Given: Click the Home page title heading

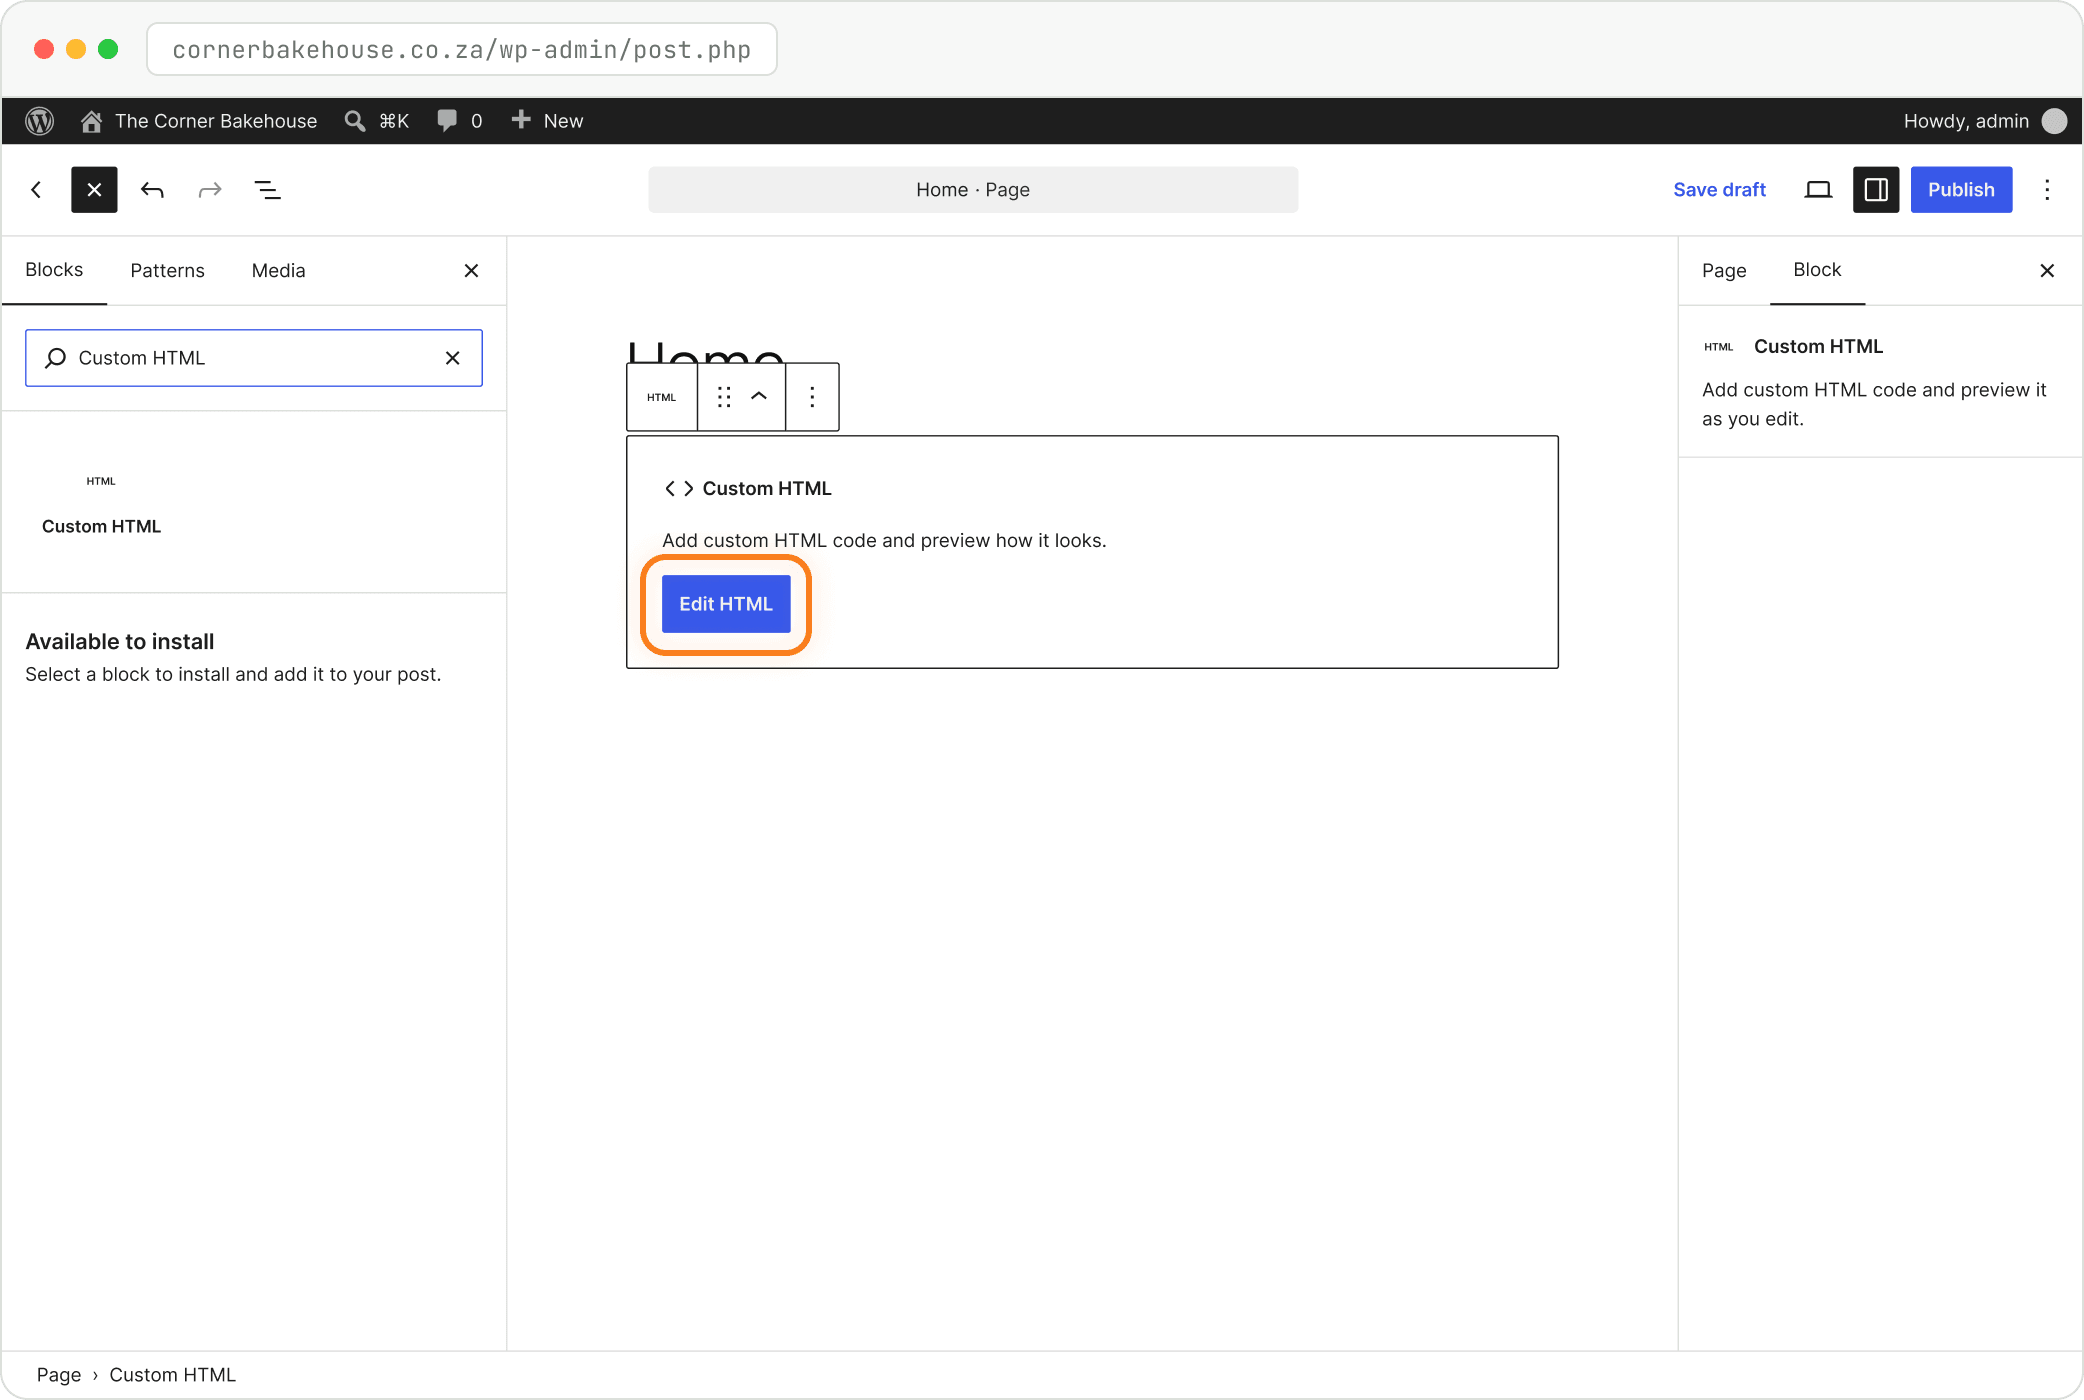Looking at the screenshot, I should 705,352.
